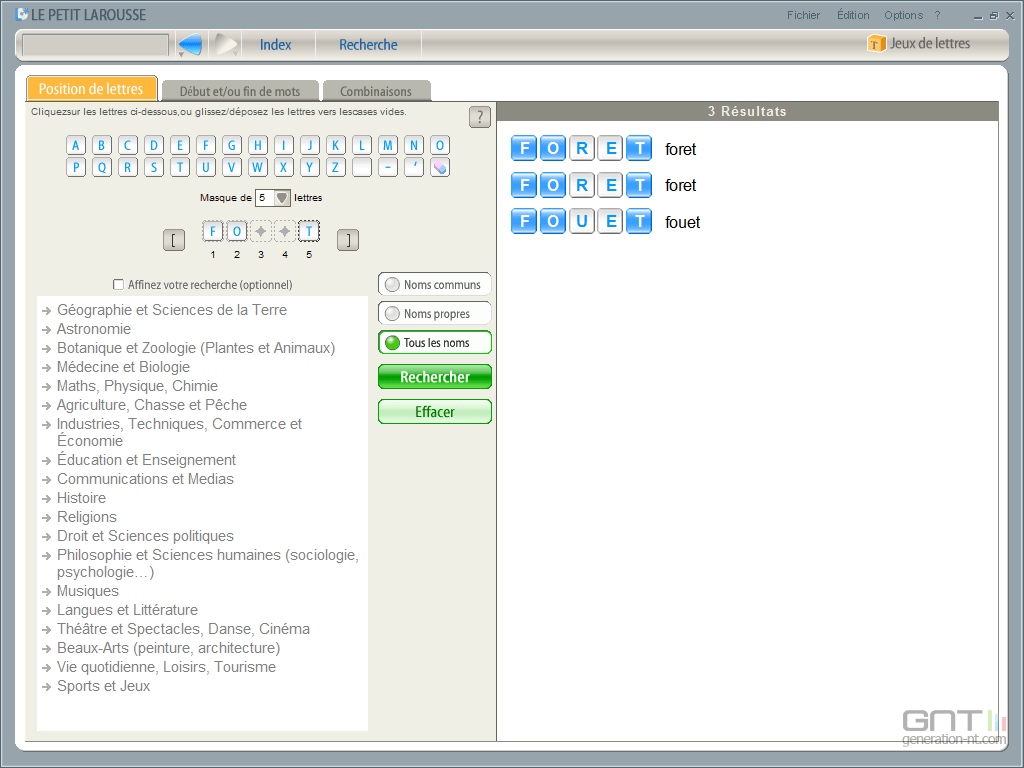This screenshot has width=1024, height=768.
Task: Enable Affinez votre recherche checkbox
Action: click(118, 284)
